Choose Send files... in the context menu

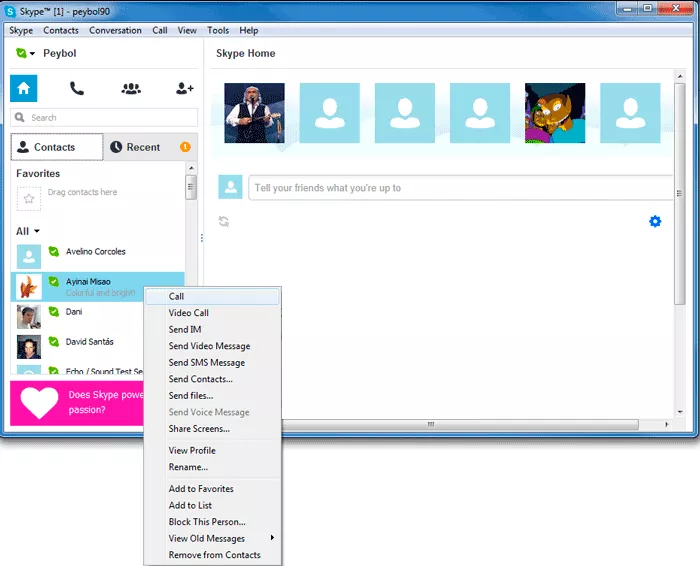coord(213,395)
